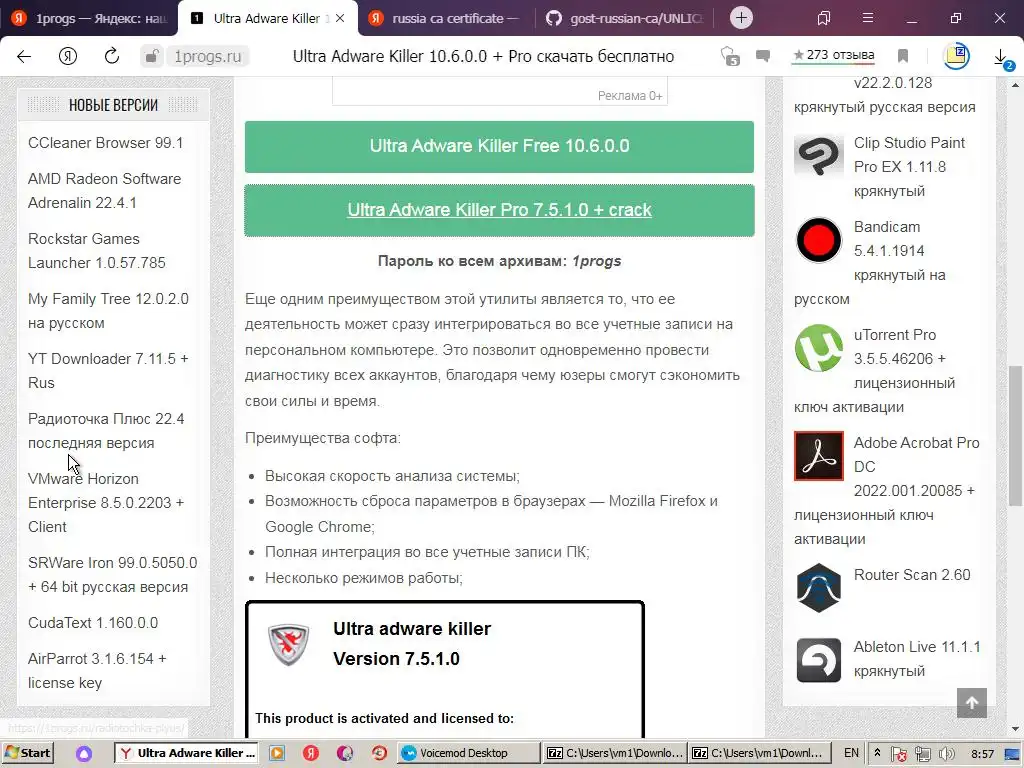Click the scrollbar down arrow
The image size is (1024, 768).
click(x=1016, y=729)
